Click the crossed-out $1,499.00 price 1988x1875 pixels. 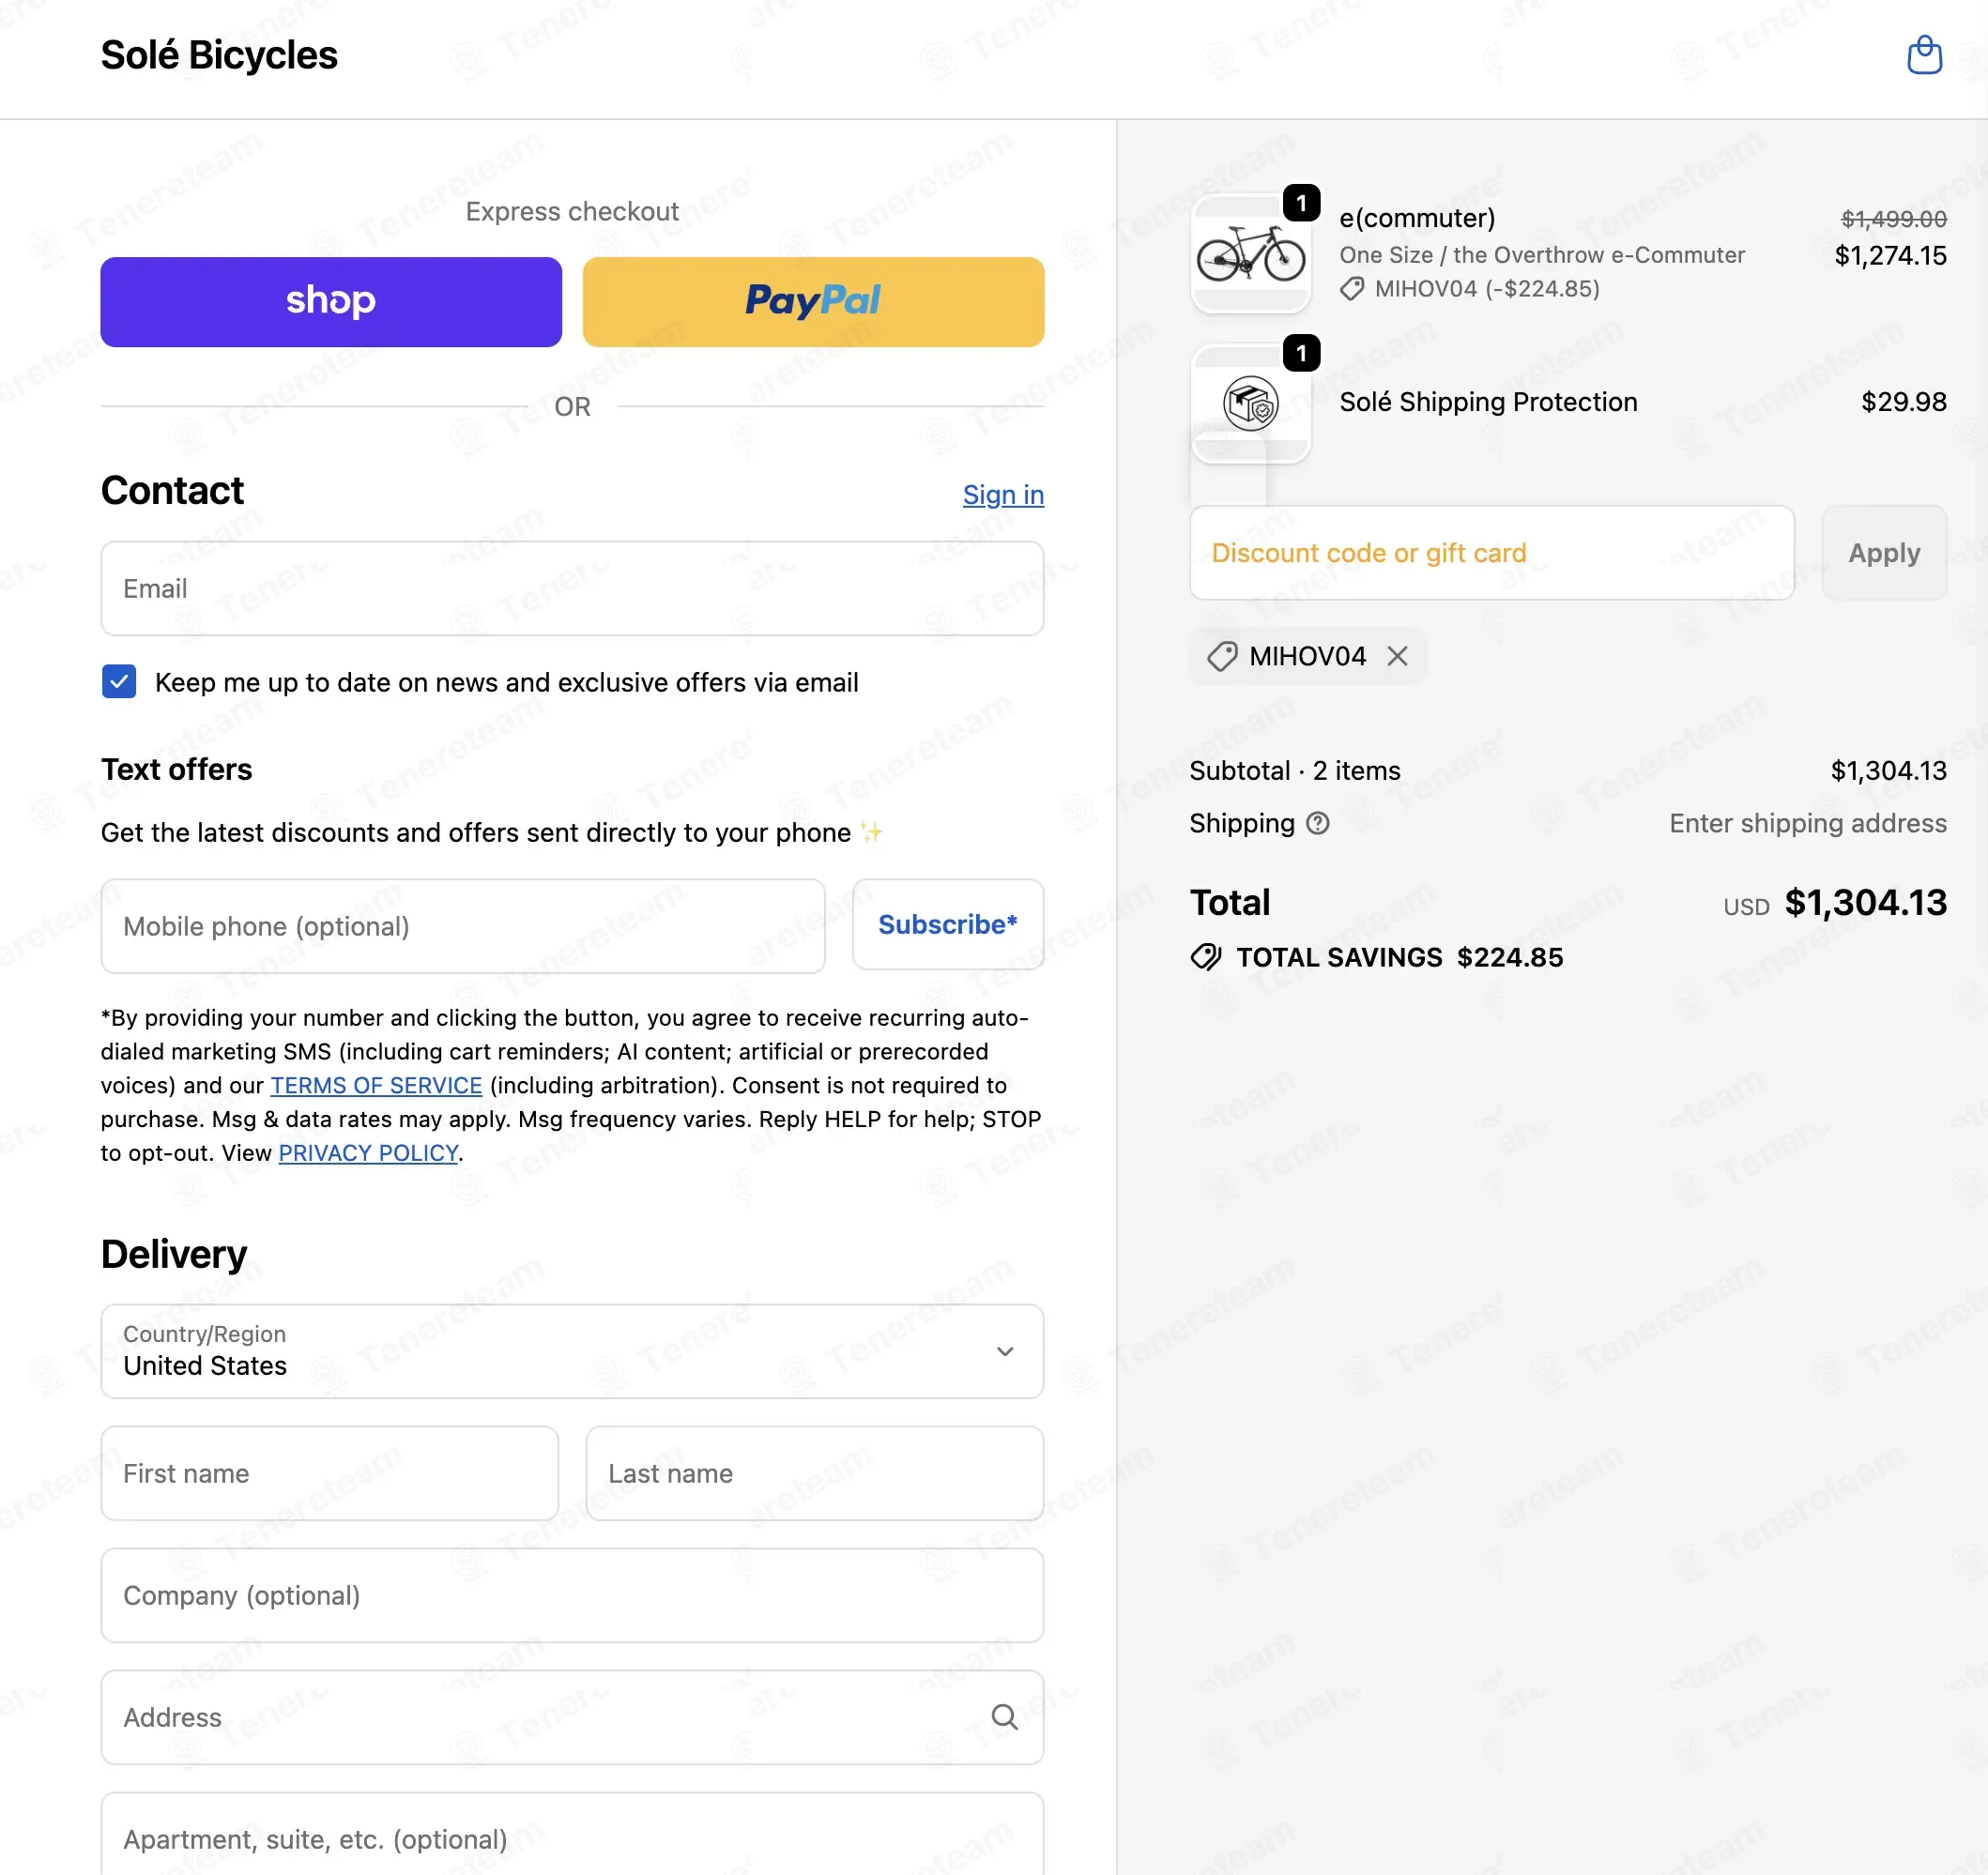[1894, 219]
